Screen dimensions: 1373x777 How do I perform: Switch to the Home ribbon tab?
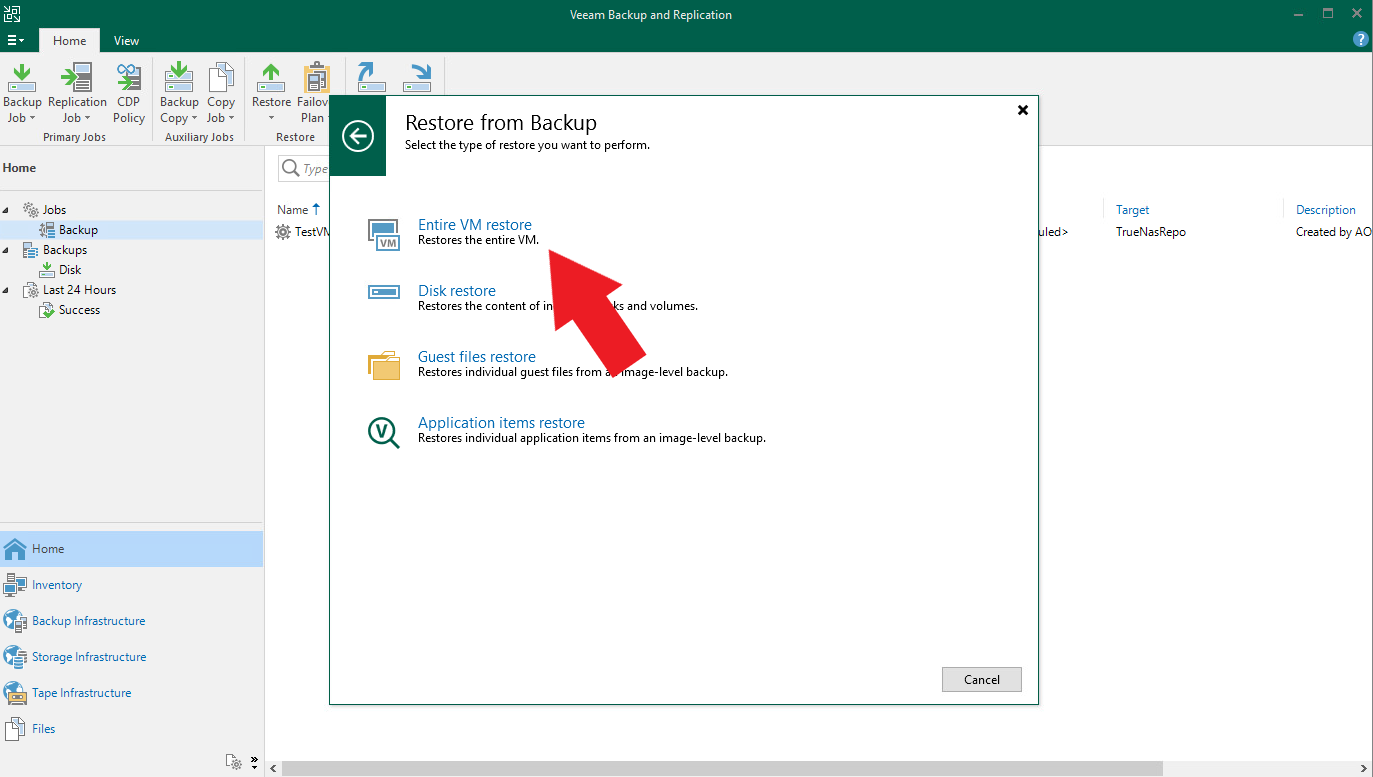coord(69,41)
